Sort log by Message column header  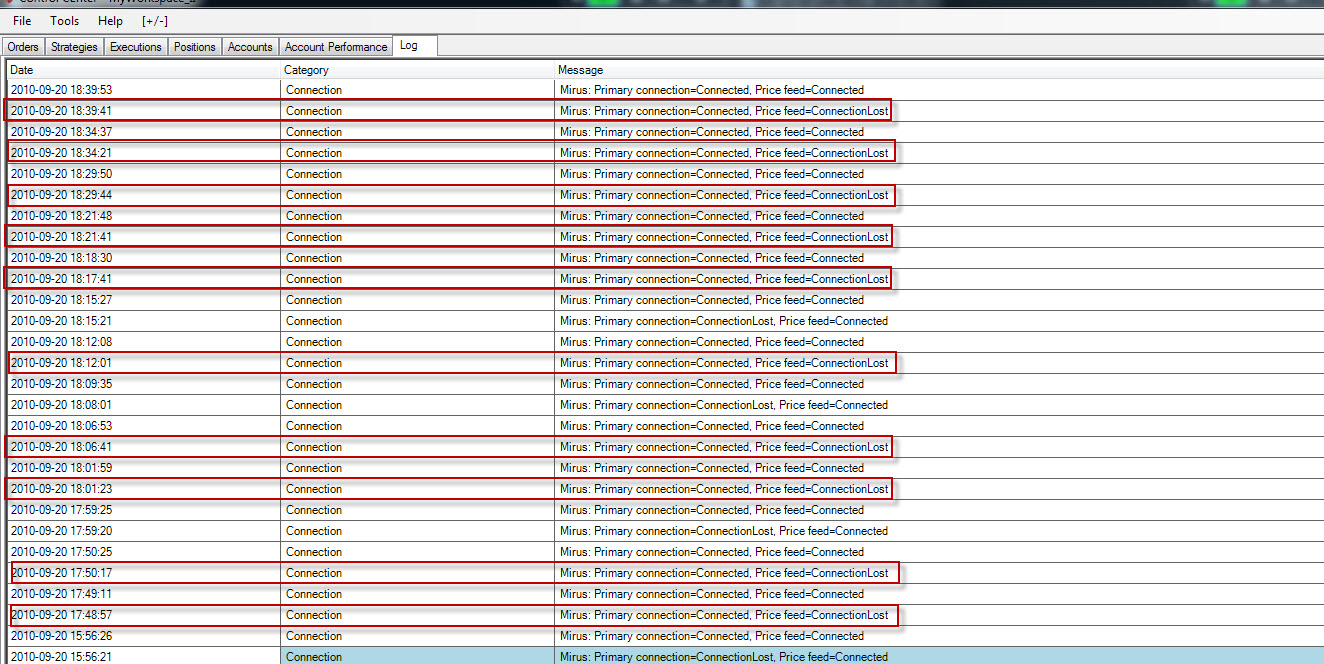coord(939,70)
